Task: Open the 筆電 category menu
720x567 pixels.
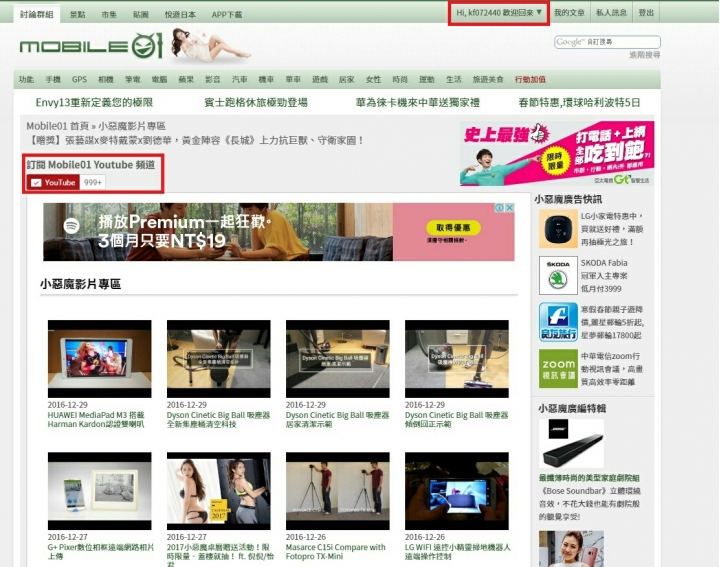Action: coord(133,79)
